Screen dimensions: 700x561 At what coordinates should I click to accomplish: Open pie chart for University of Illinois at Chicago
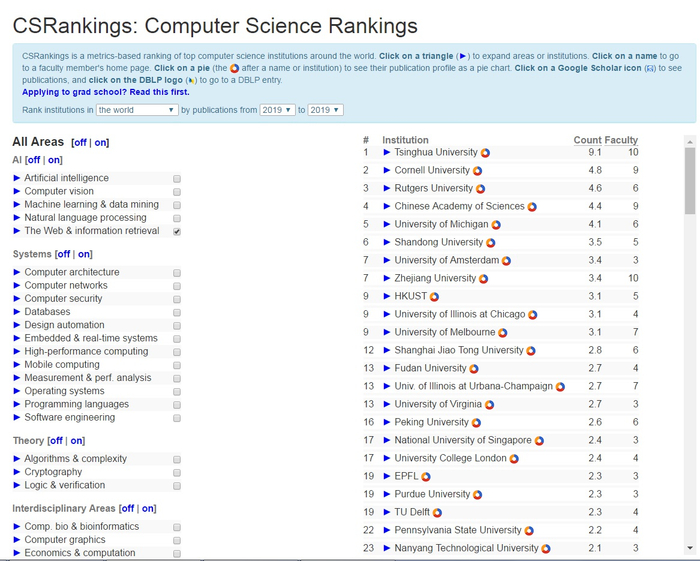(533, 315)
